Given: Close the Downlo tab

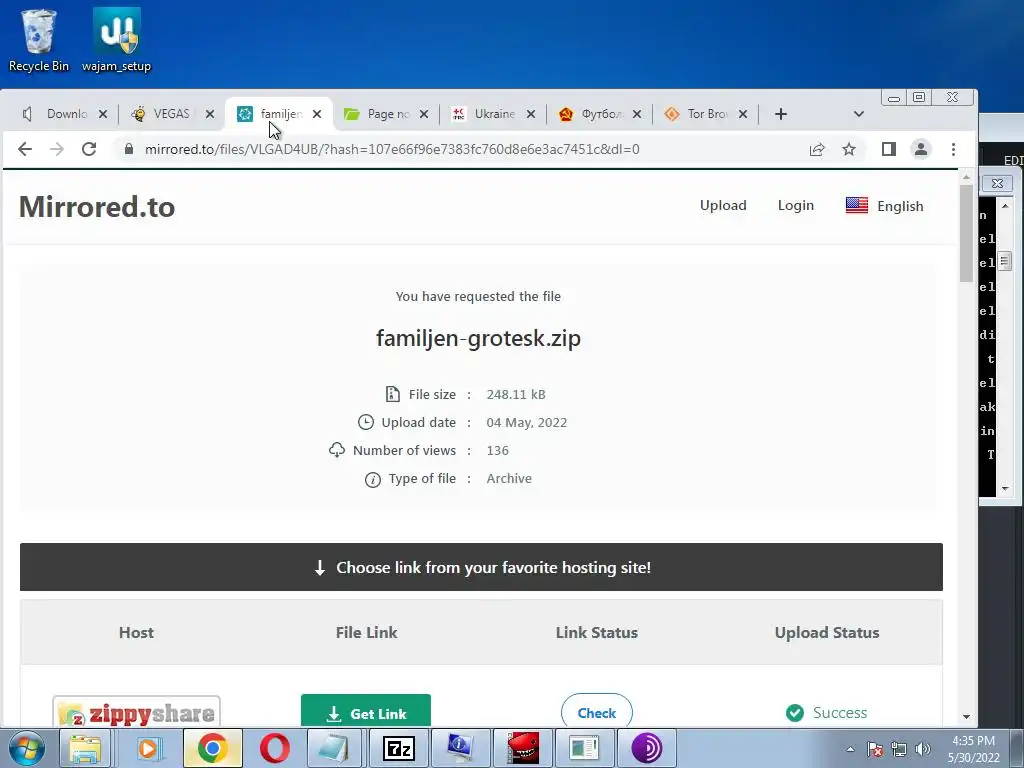Looking at the screenshot, I should [103, 114].
